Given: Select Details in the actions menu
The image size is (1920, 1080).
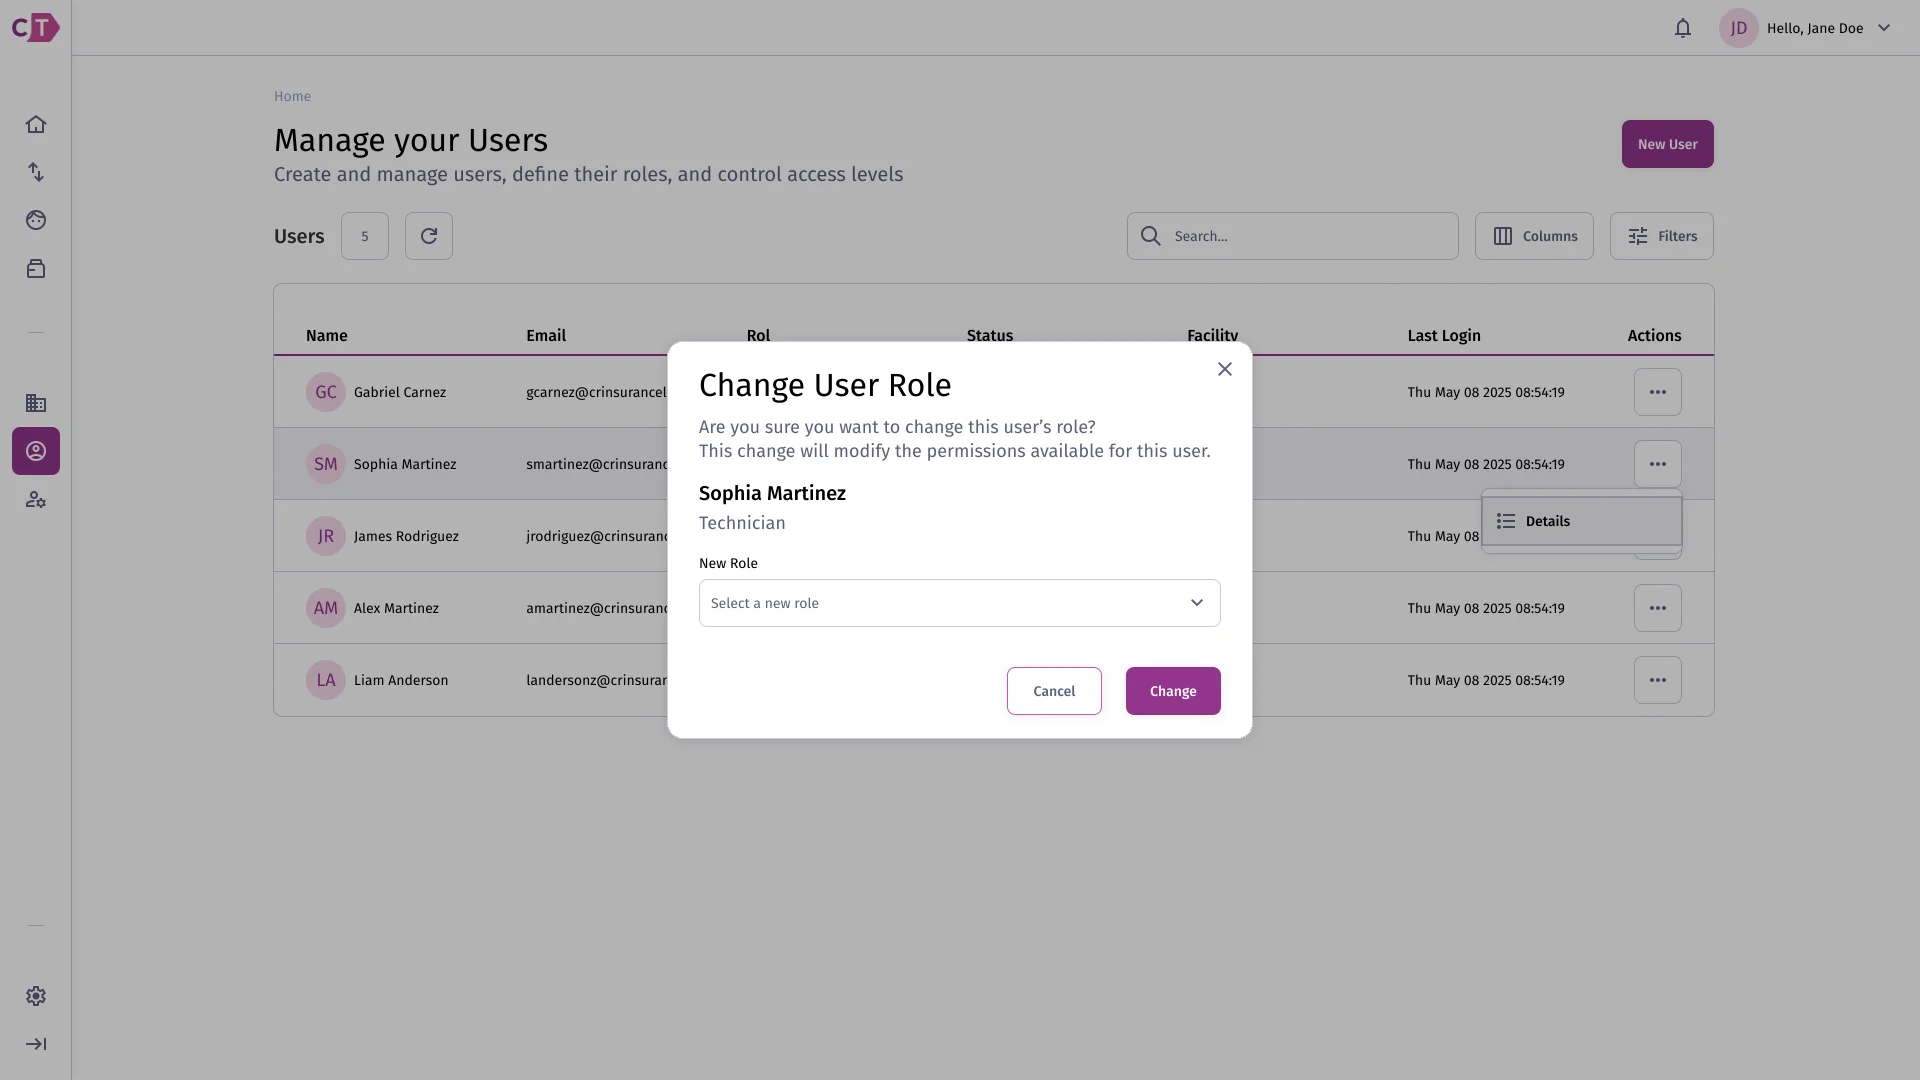Looking at the screenshot, I should [x=1582, y=521].
